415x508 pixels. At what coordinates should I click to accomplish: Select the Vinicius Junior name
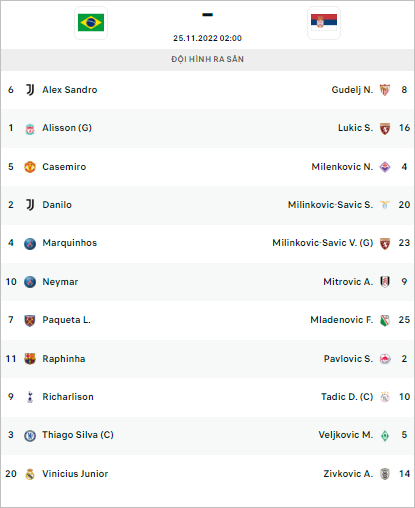pos(75,474)
